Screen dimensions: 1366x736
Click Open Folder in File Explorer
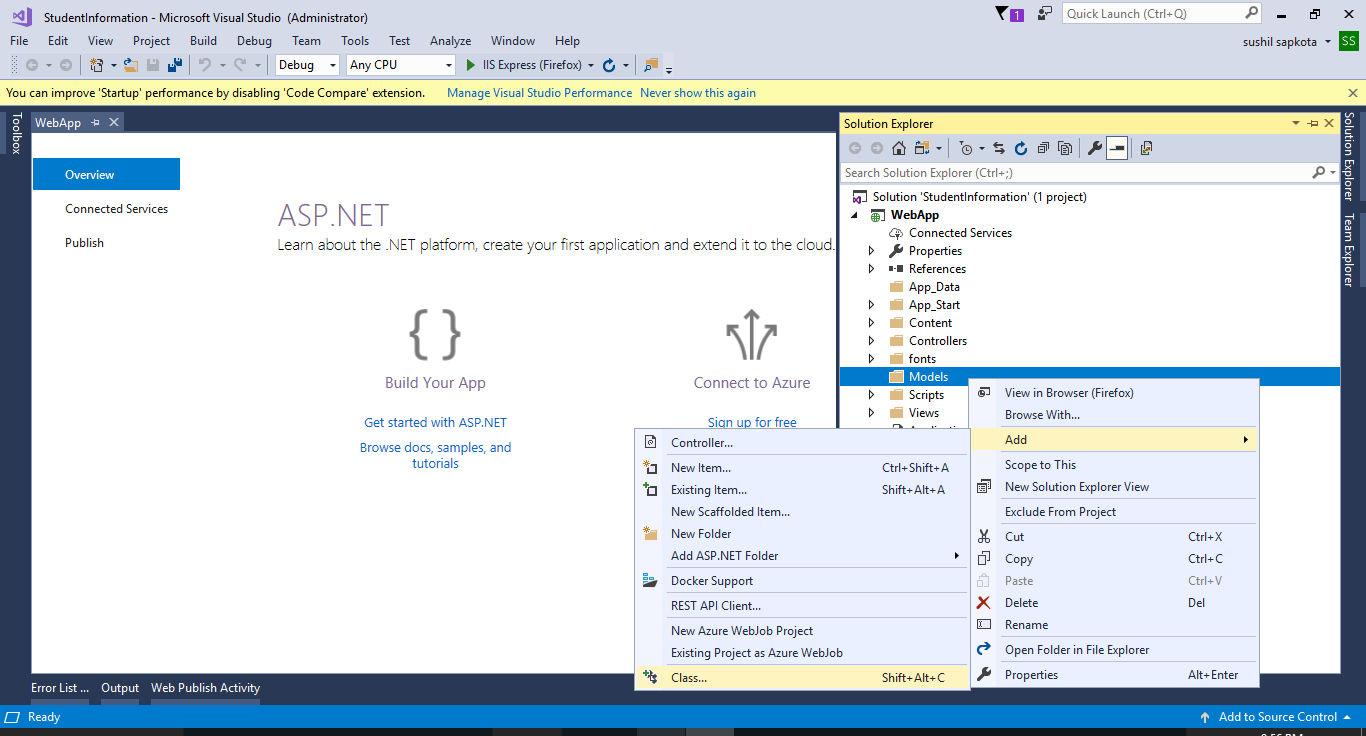click(x=1114, y=650)
